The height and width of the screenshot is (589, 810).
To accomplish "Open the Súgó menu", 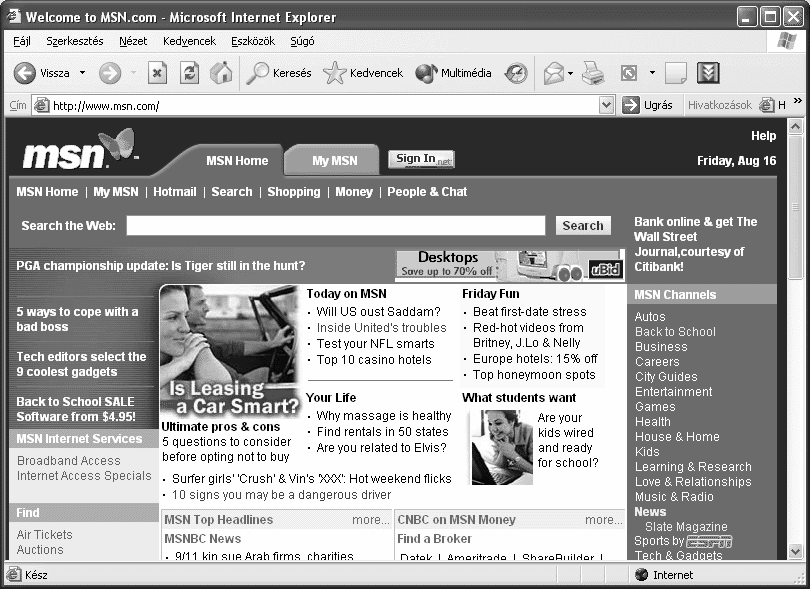I will [302, 41].
